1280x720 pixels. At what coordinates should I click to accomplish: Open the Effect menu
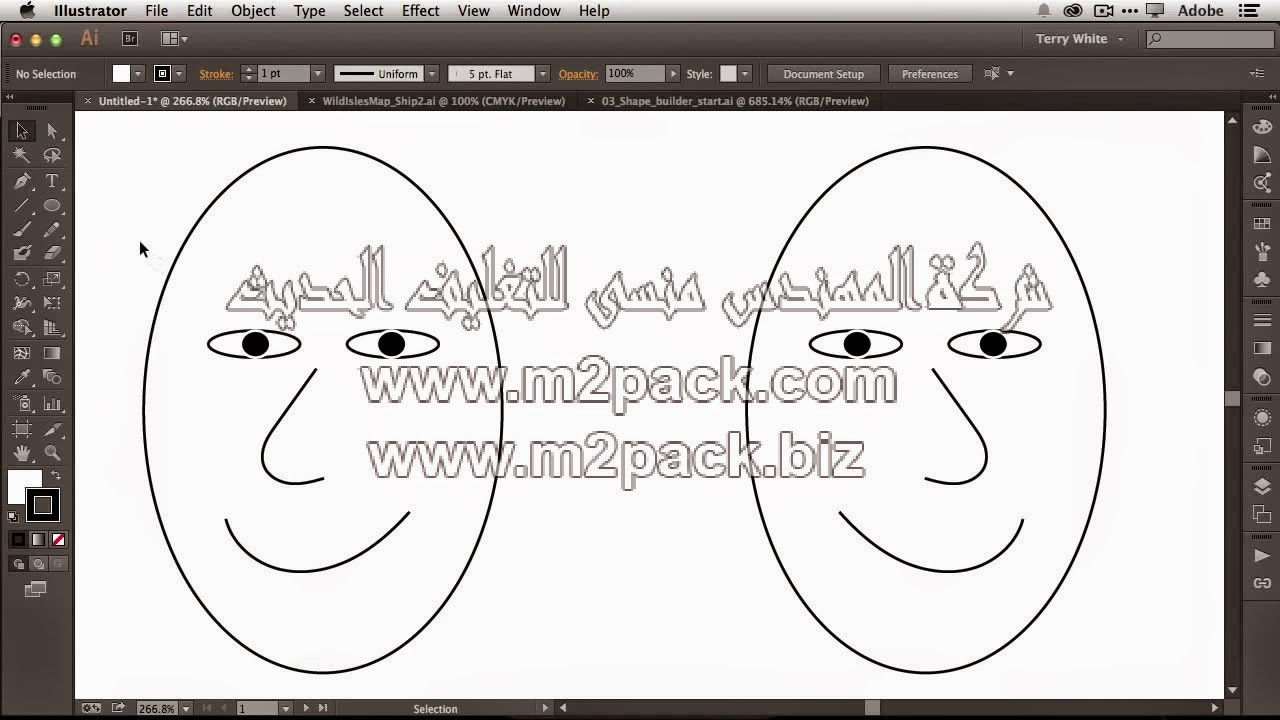click(420, 11)
